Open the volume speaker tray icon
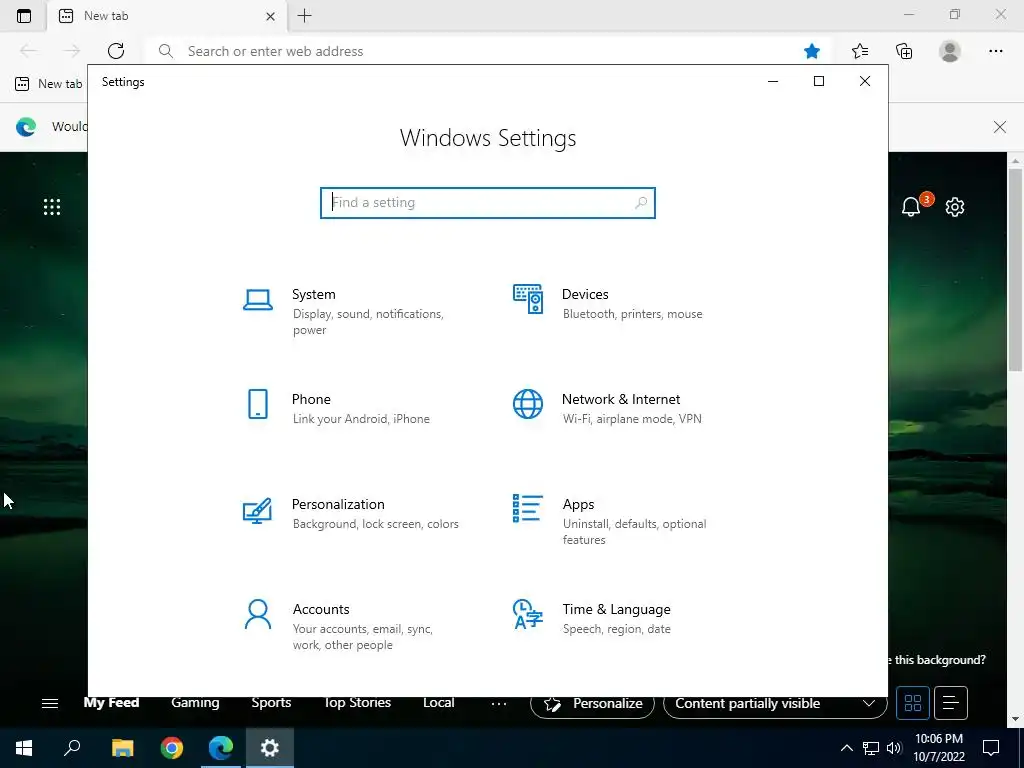1024x768 pixels. [x=894, y=748]
